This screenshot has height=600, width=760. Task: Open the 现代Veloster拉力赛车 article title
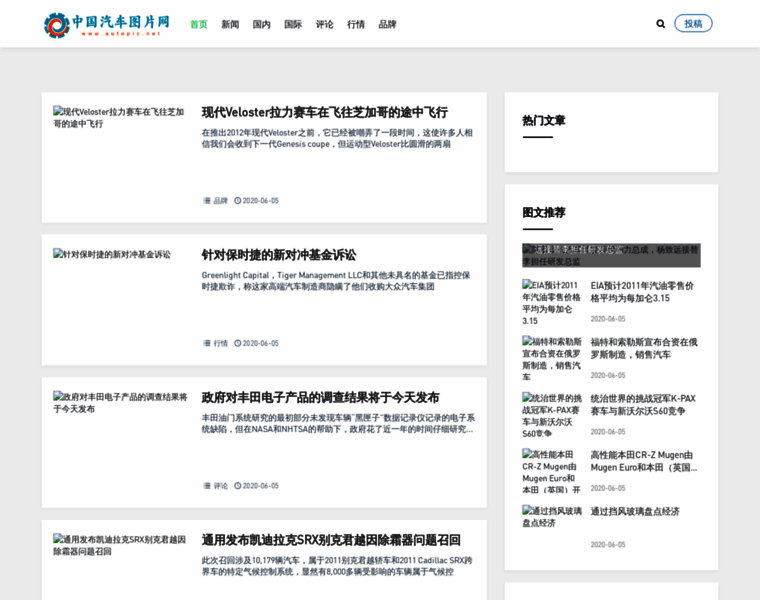pos(324,112)
